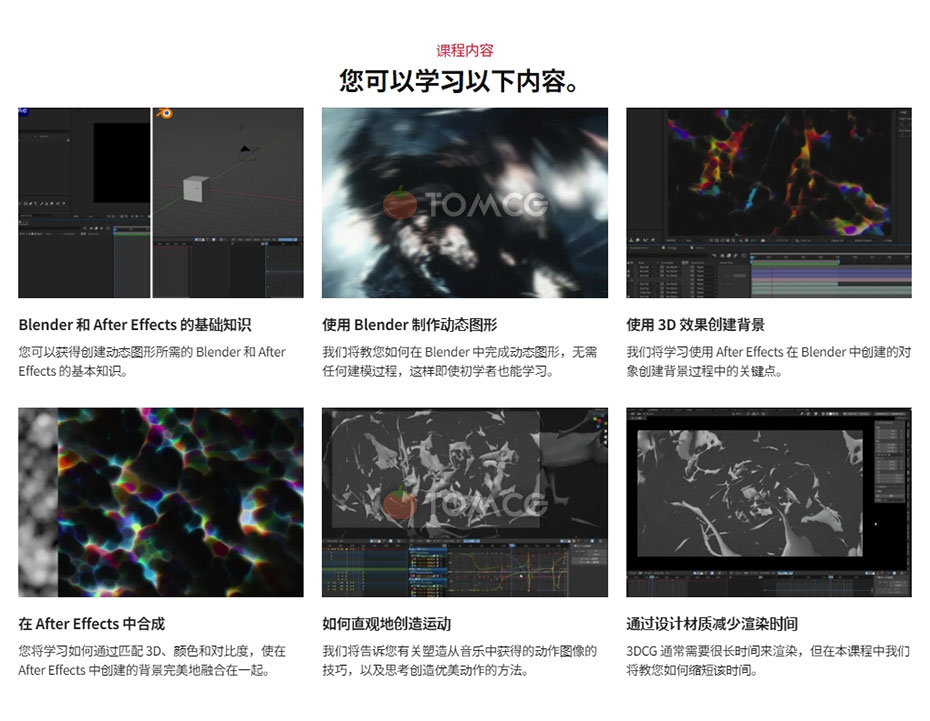The image size is (930, 721).
Task: Click the heading '您可以学习以下内容。'
Action: (459, 81)
